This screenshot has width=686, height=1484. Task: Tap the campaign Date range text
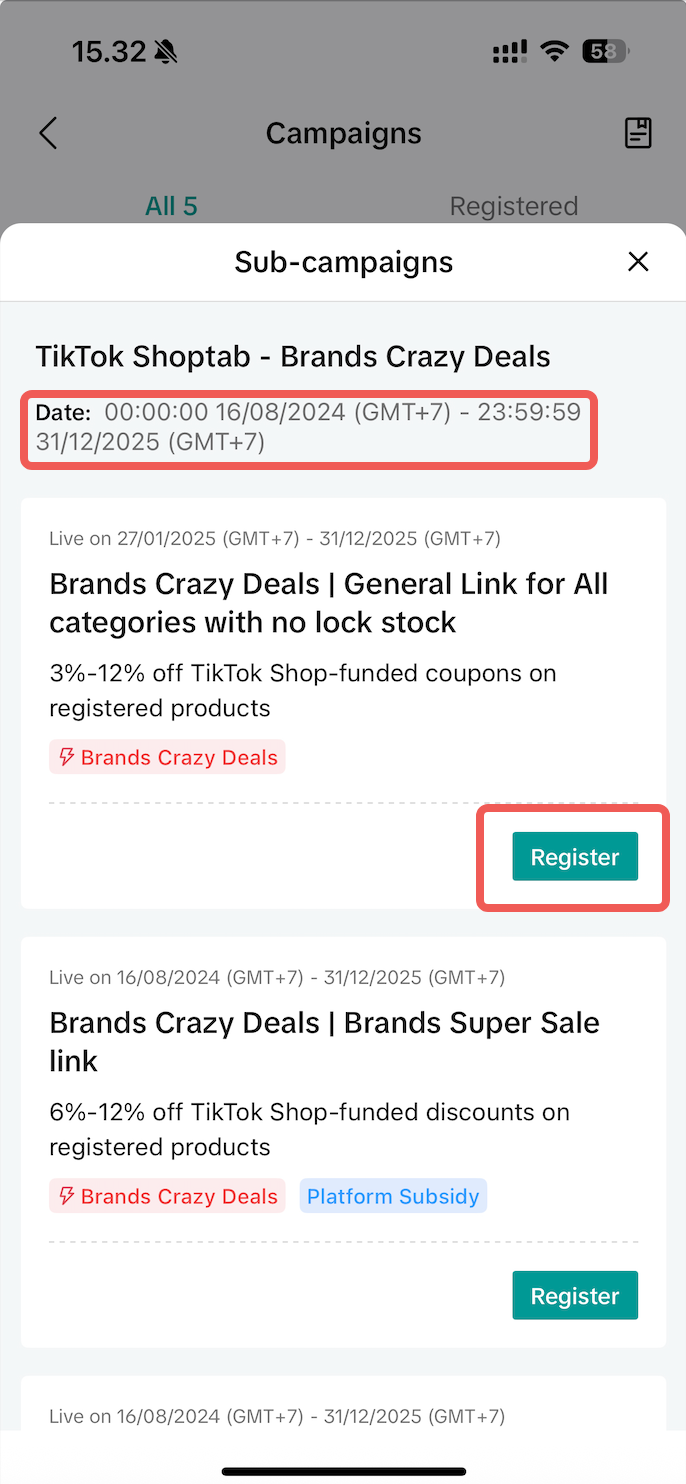tap(308, 427)
